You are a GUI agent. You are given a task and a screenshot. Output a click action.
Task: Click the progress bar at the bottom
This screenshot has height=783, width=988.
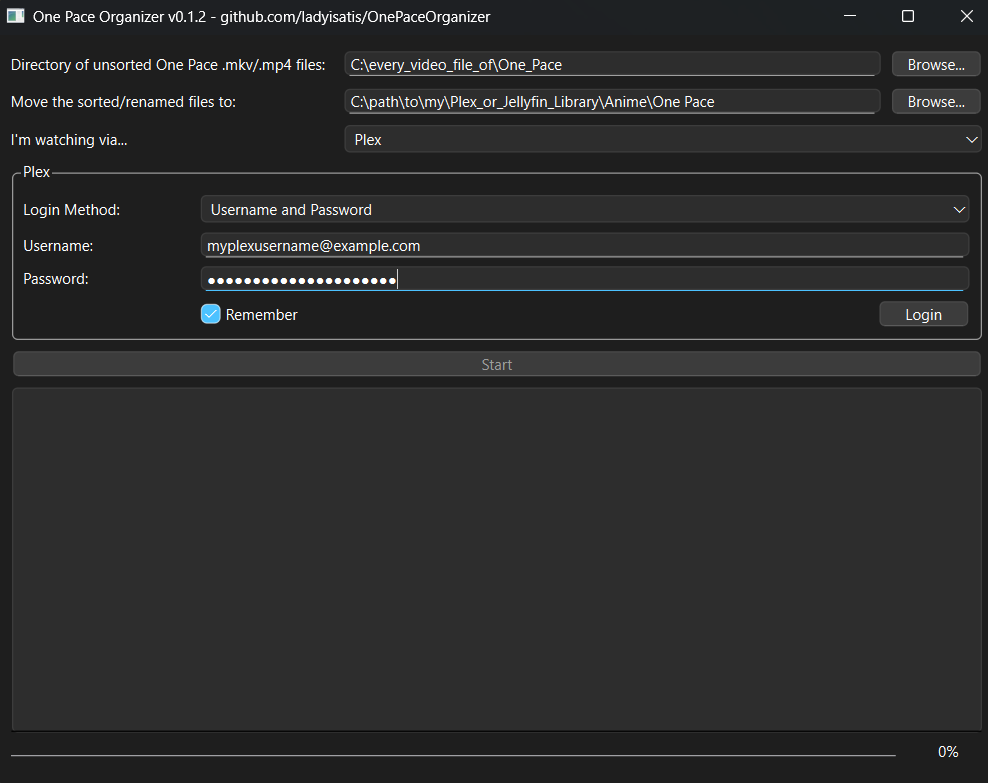pos(453,753)
